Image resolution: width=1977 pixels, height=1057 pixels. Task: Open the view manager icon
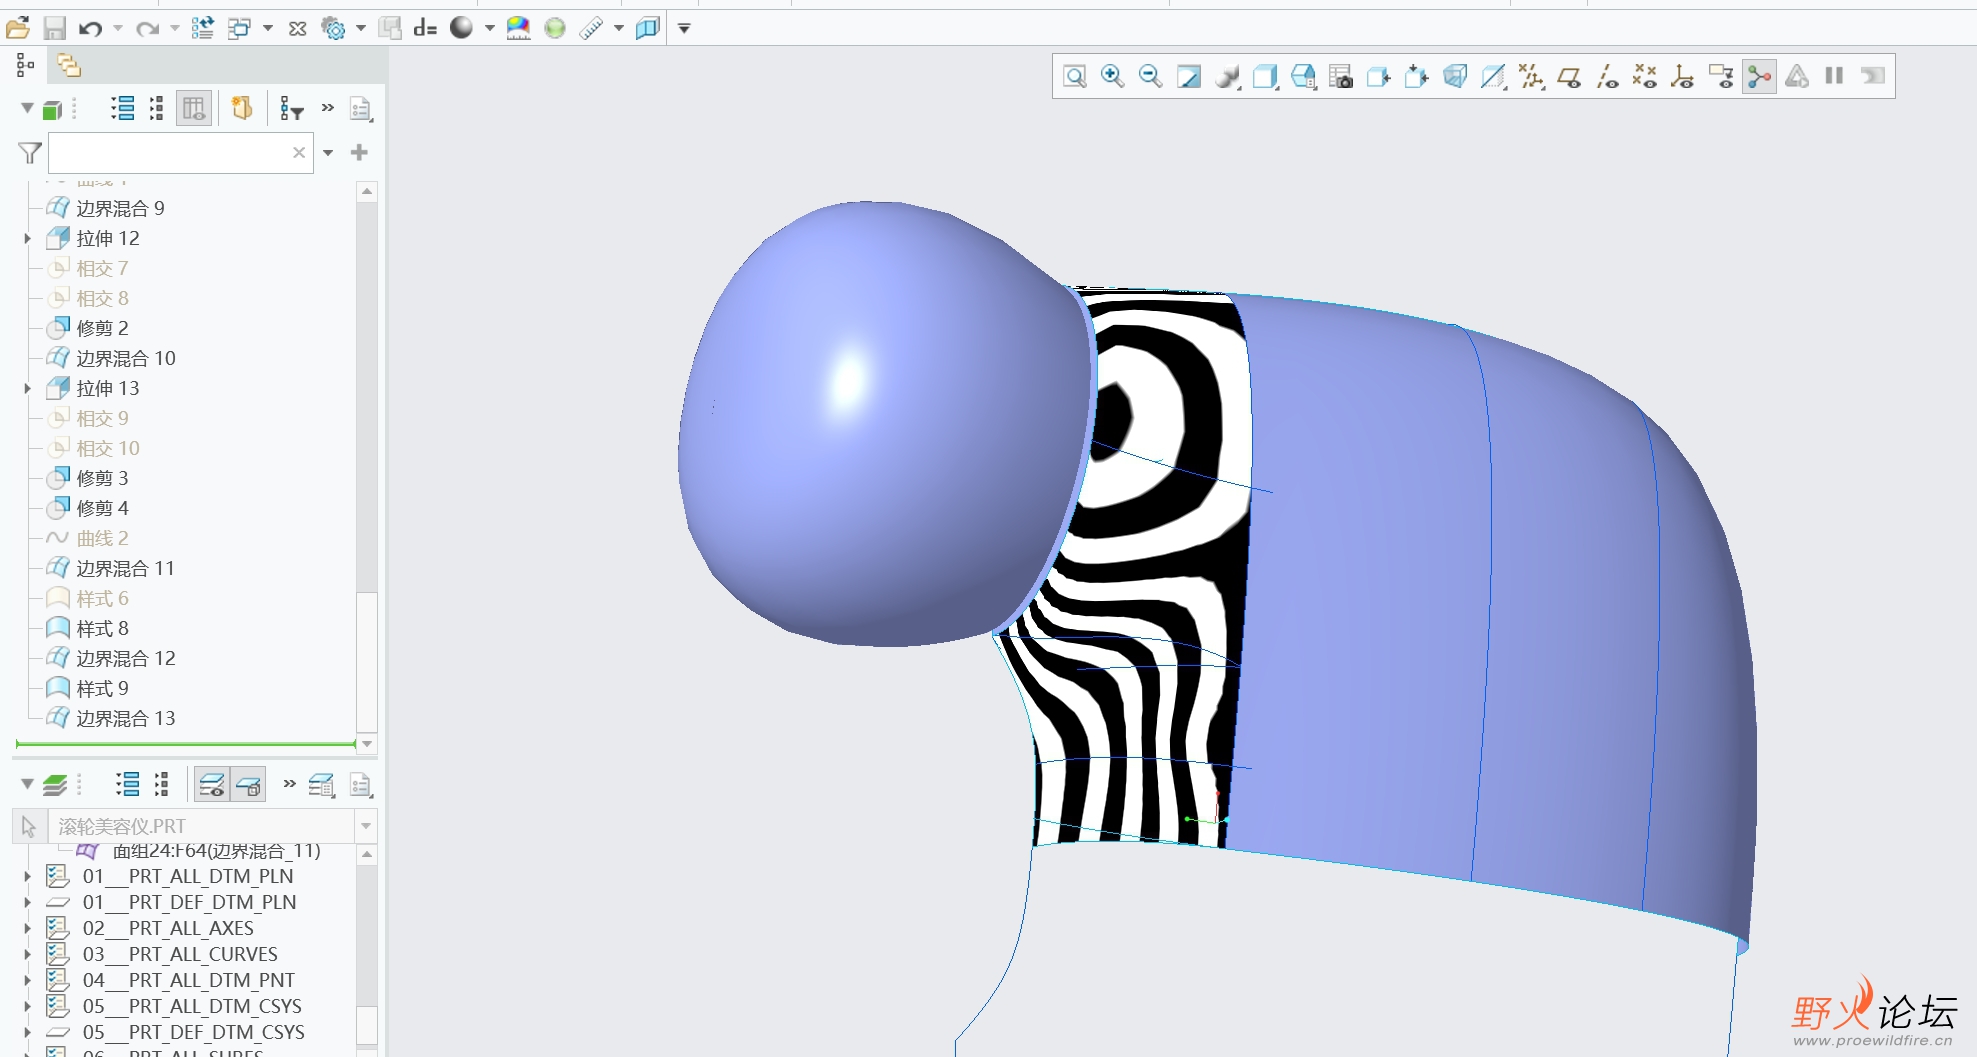[x=1303, y=76]
